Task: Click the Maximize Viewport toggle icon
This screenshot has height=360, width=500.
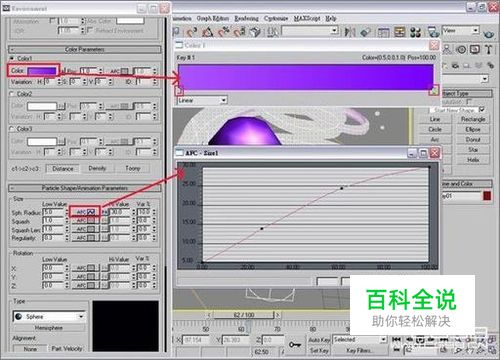Action: (x=492, y=350)
